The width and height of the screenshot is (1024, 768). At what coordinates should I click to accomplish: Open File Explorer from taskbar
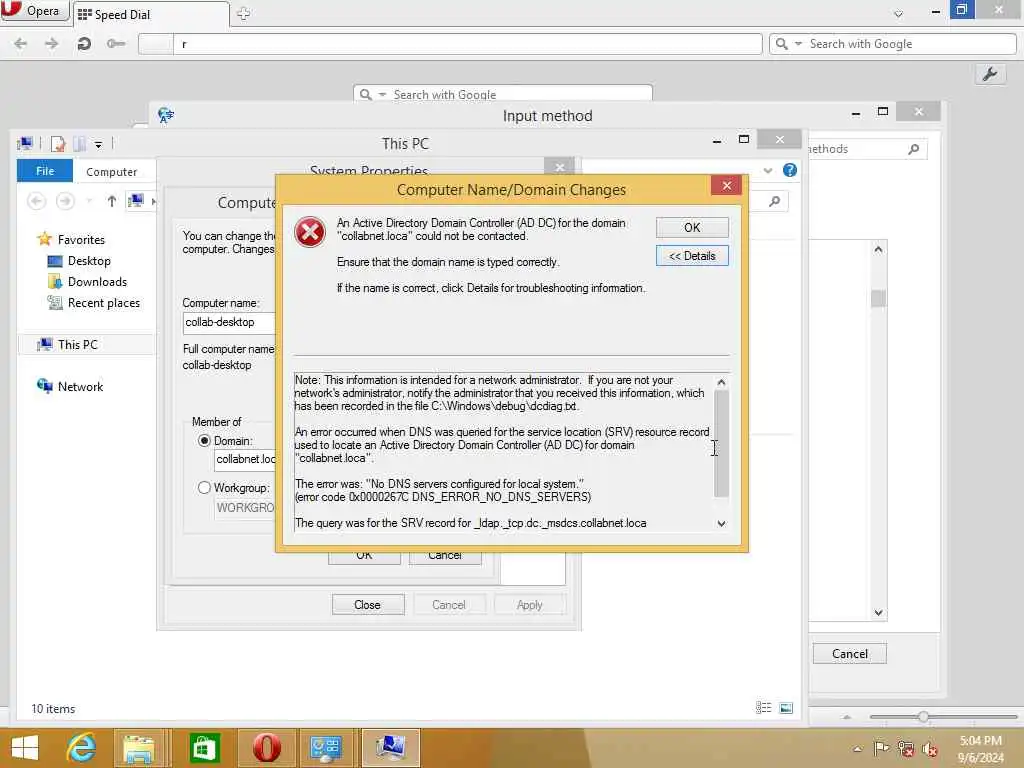click(x=138, y=748)
